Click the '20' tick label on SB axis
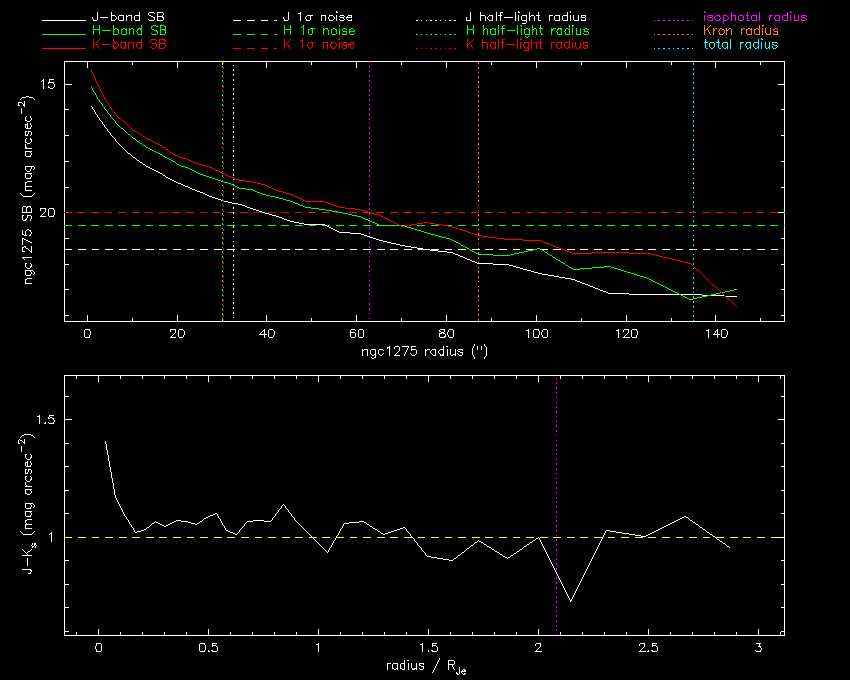 coord(48,212)
